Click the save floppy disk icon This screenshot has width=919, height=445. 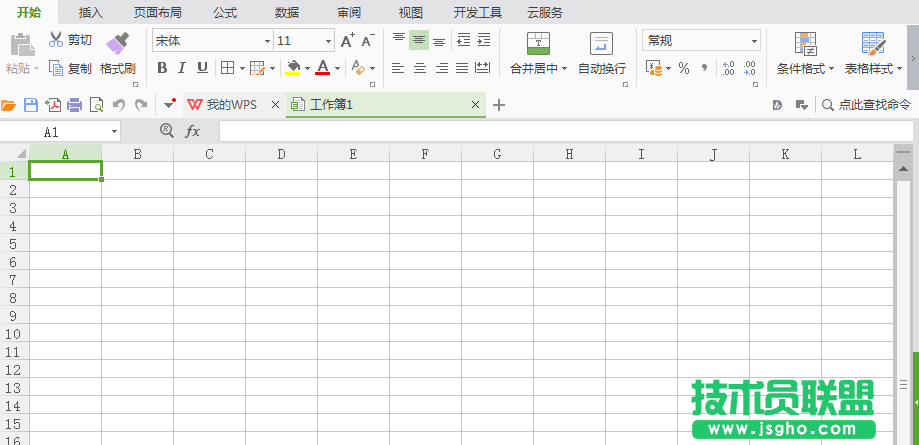tap(30, 105)
